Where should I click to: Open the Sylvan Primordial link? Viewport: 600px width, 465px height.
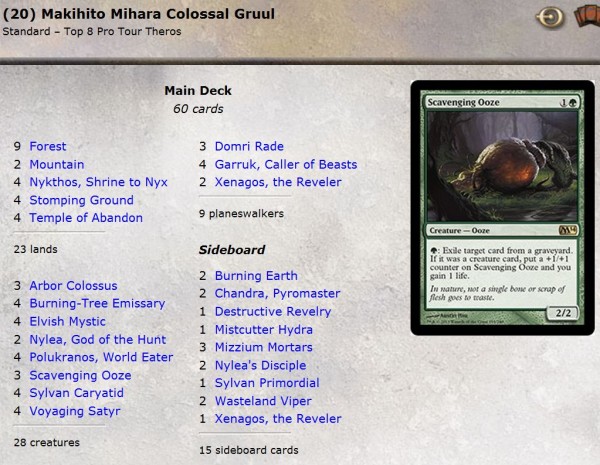tap(267, 383)
